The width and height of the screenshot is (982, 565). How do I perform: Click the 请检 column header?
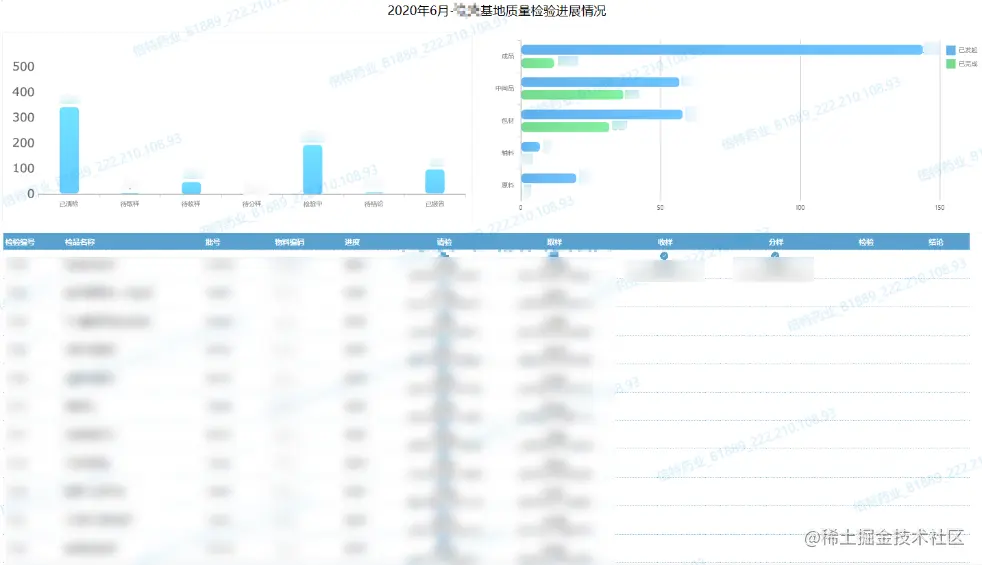coord(444,242)
